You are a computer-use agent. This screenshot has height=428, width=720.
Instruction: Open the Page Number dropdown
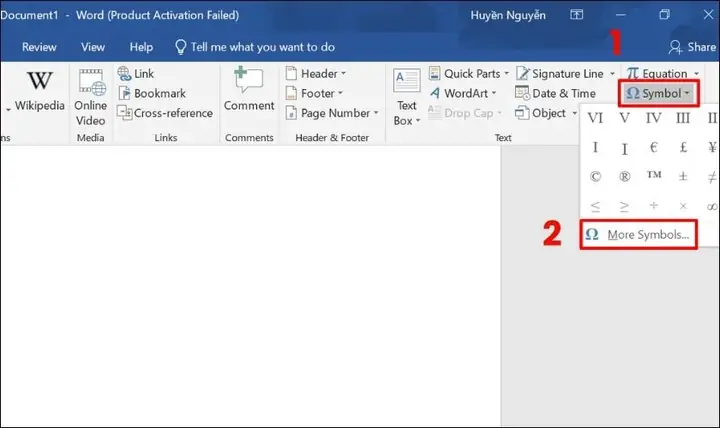[332, 113]
